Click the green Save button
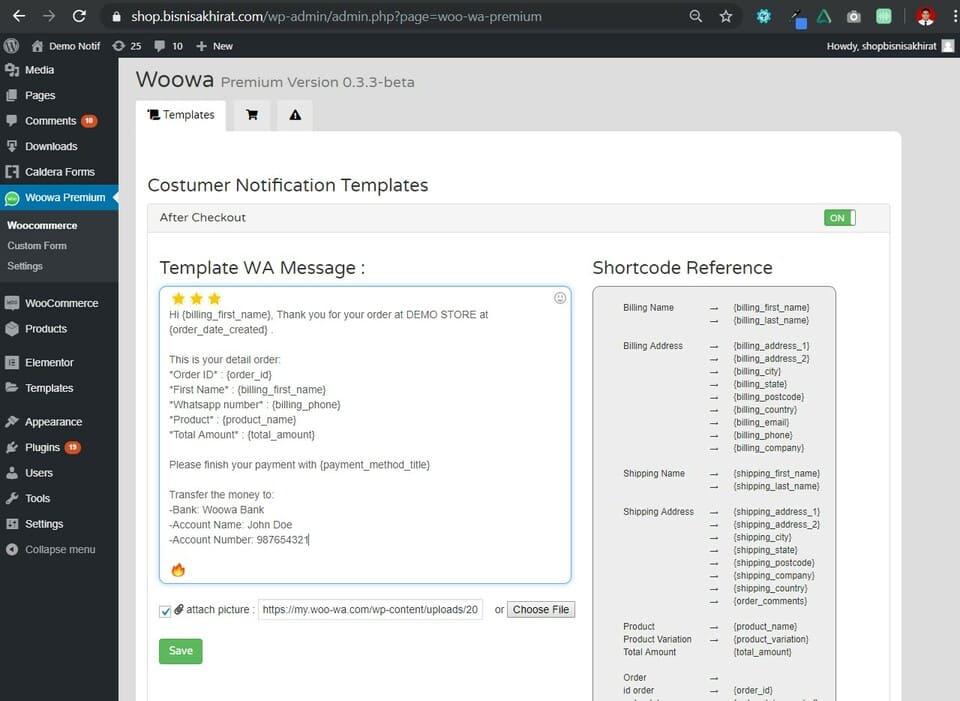960x701 pixels. coord(180,650)
